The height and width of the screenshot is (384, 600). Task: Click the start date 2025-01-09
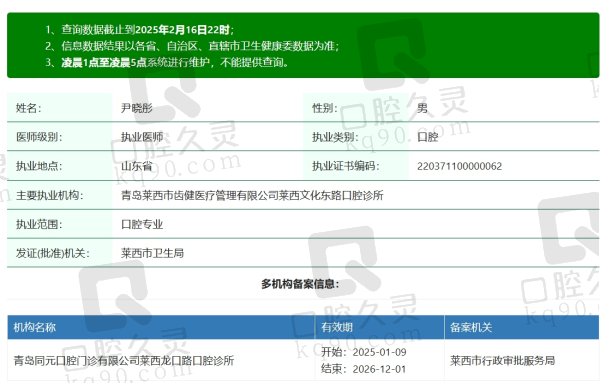pyautogui.click(x=379, y=352)
